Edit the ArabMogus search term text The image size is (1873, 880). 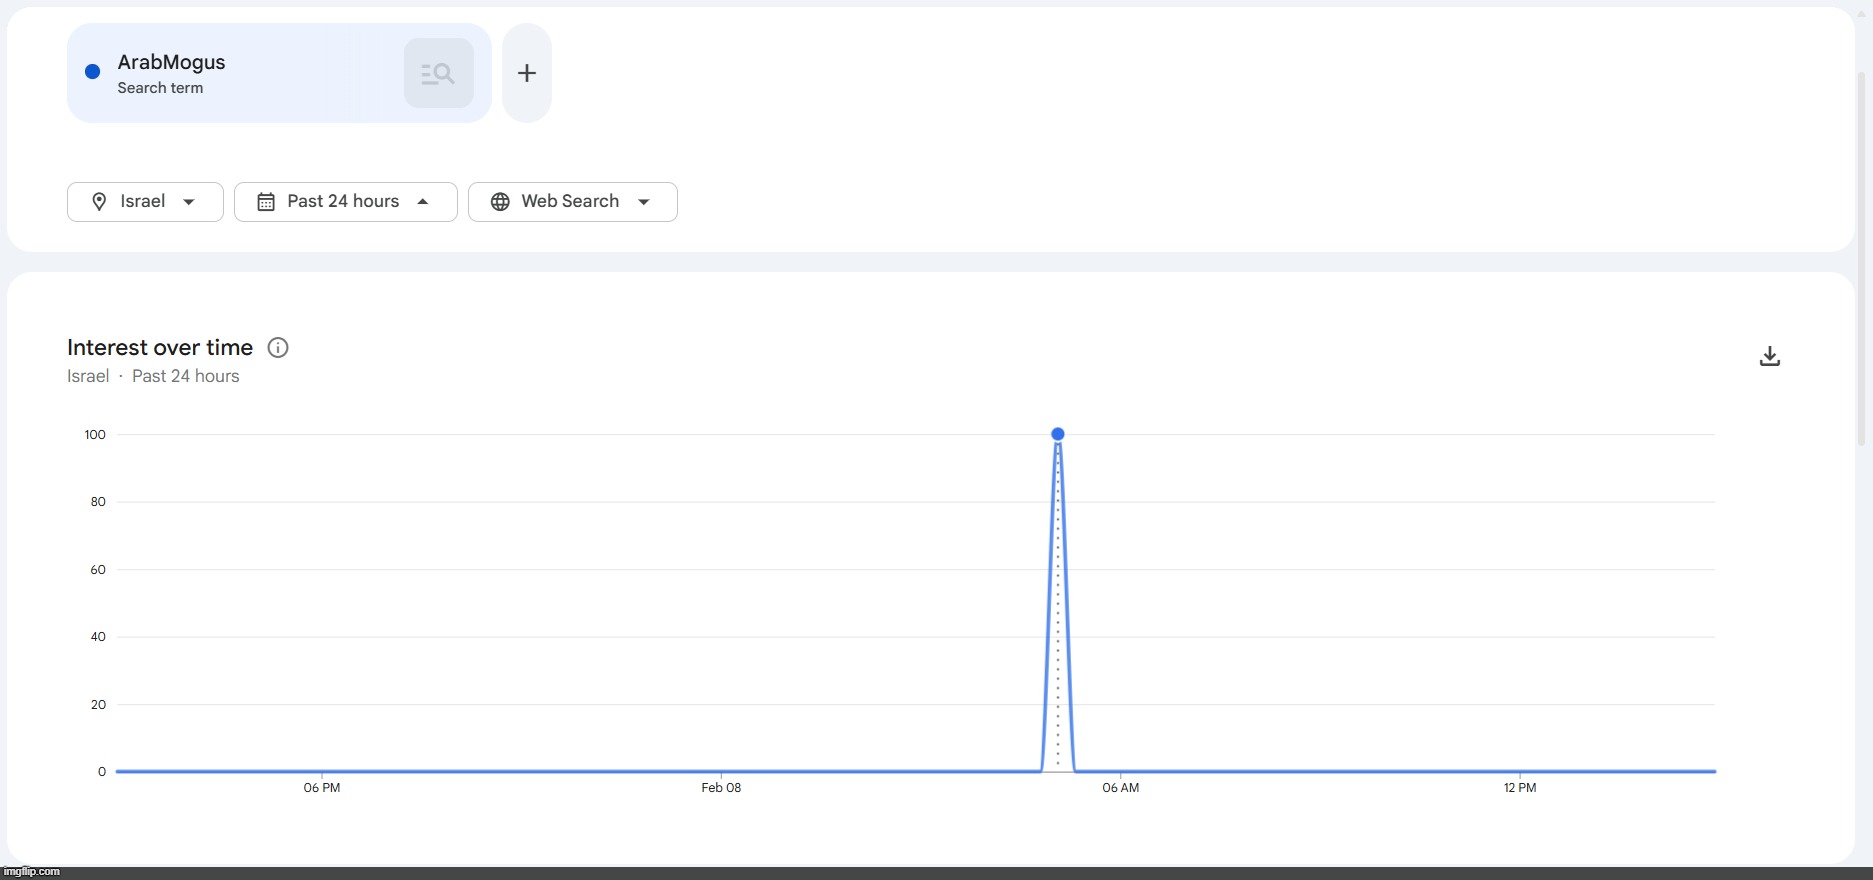coord(171,62)
